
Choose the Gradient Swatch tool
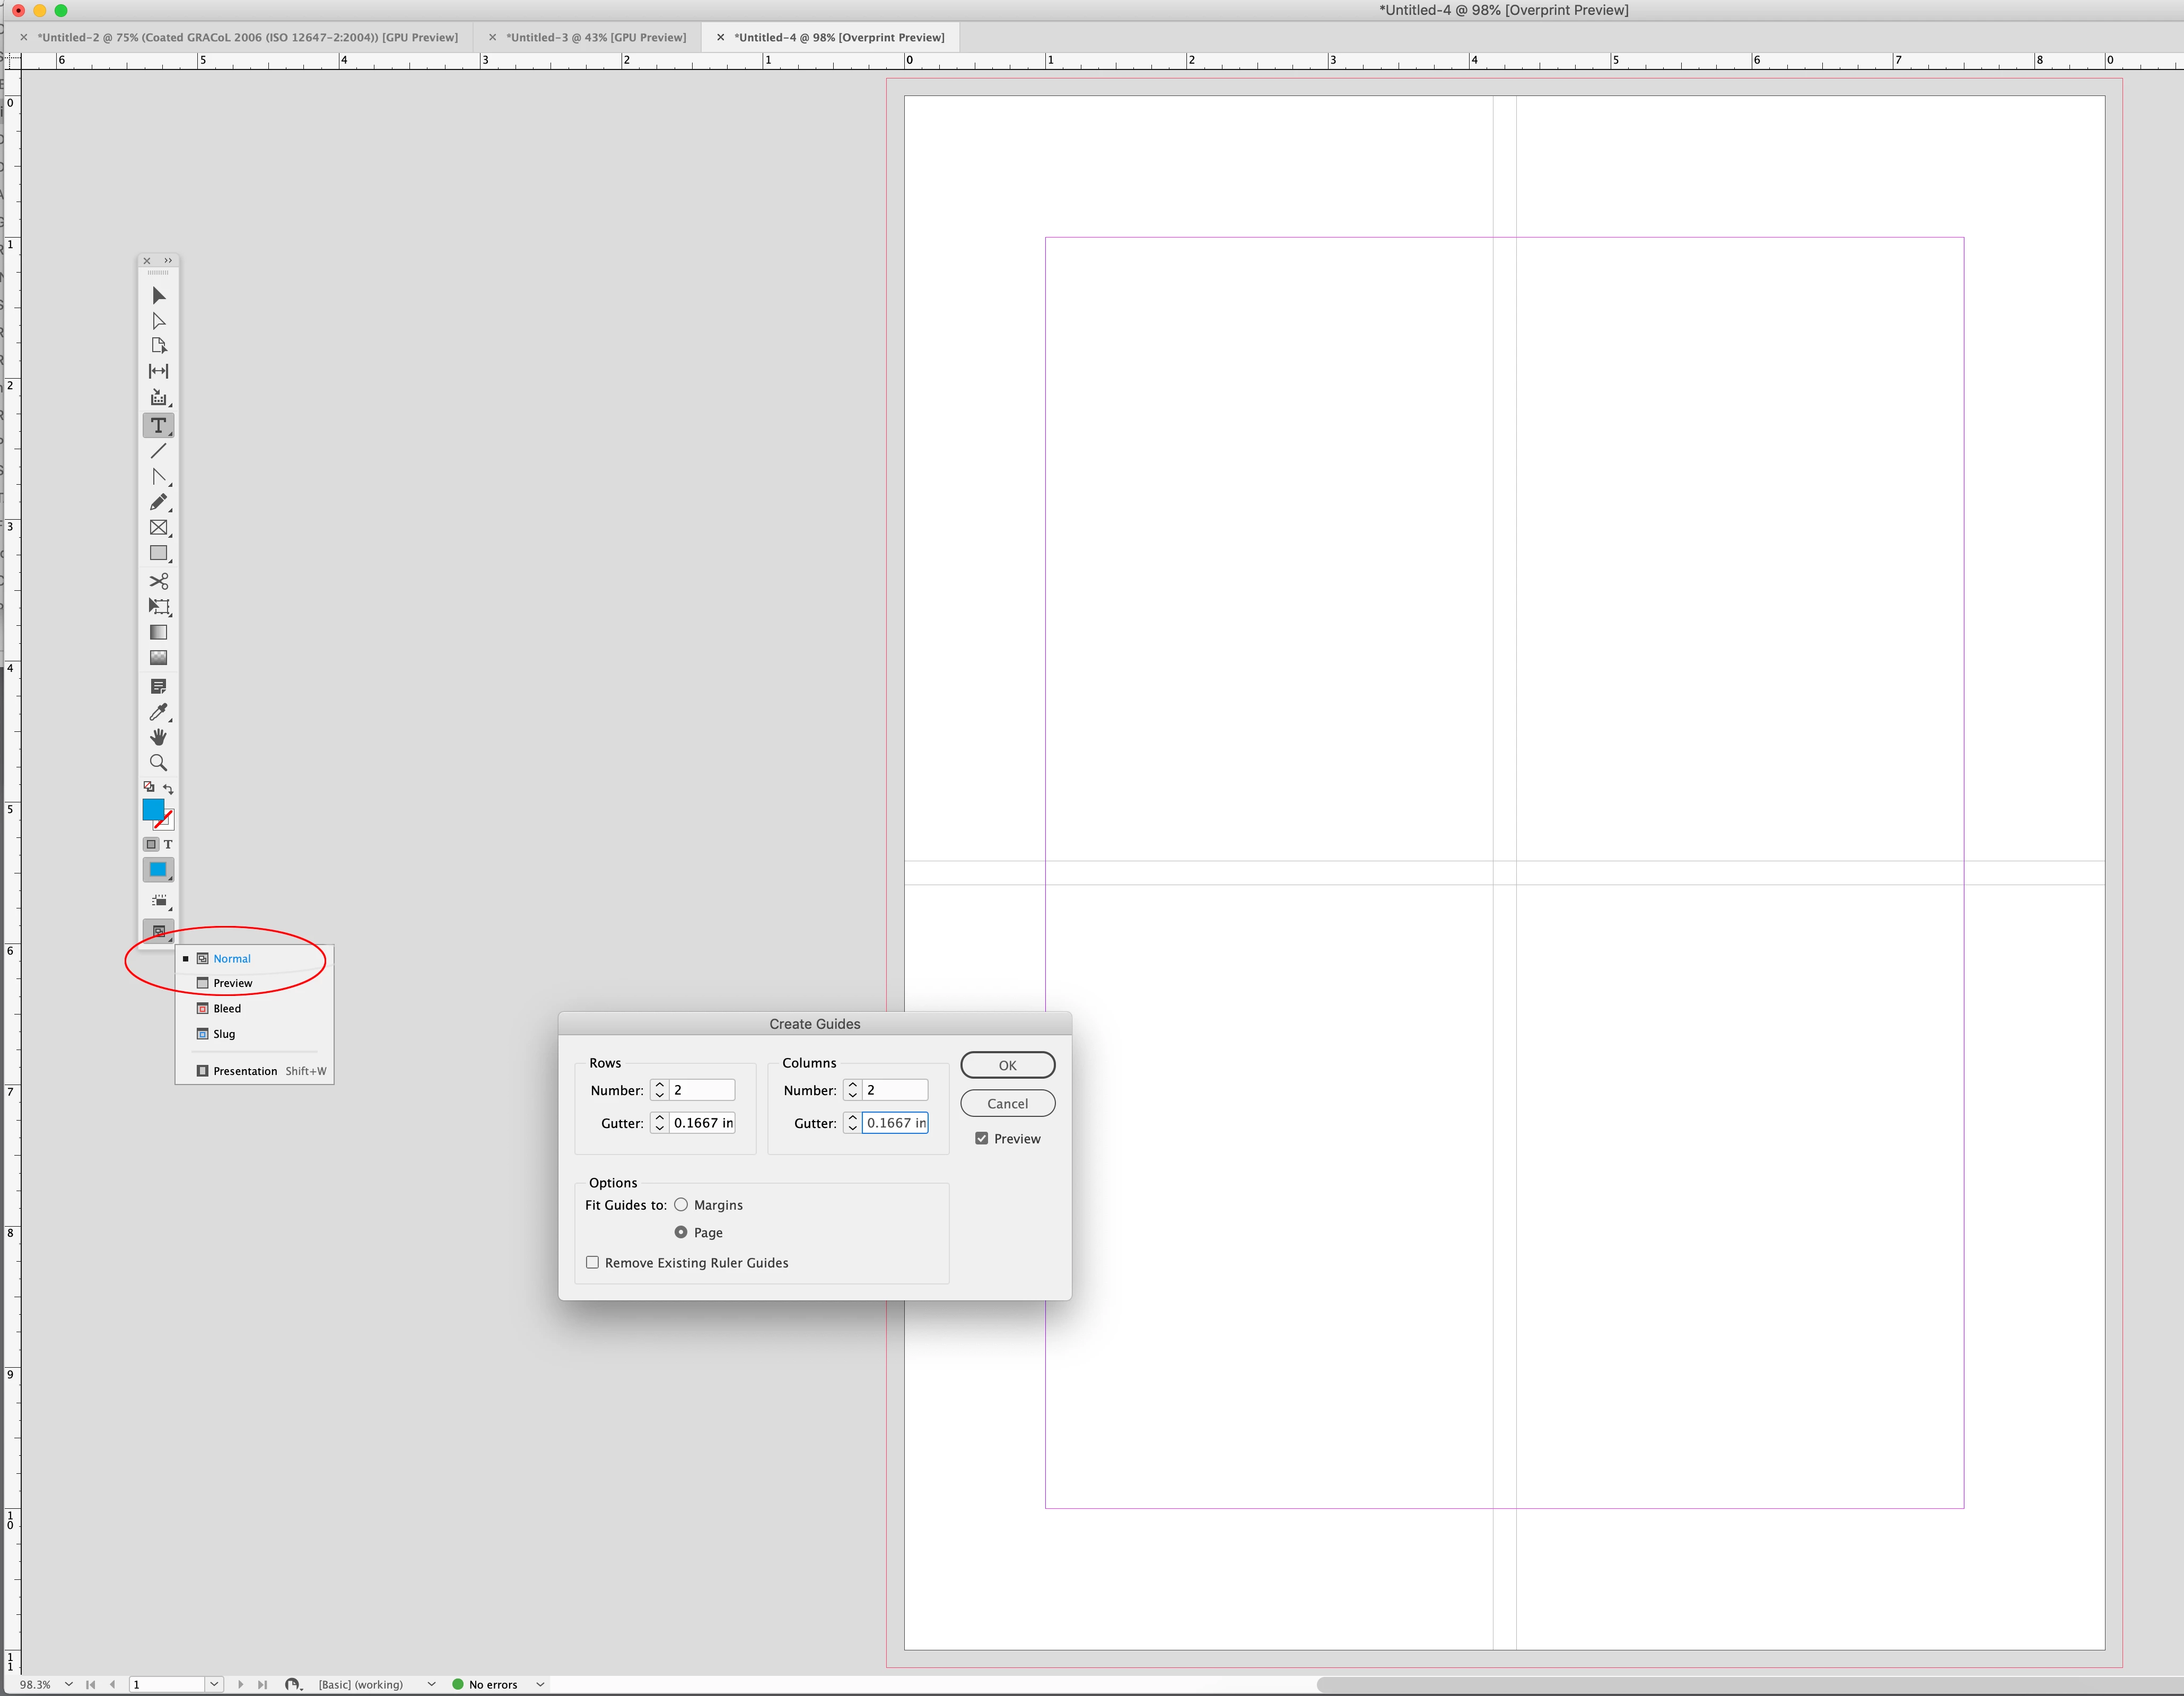[x=158, y=632]
